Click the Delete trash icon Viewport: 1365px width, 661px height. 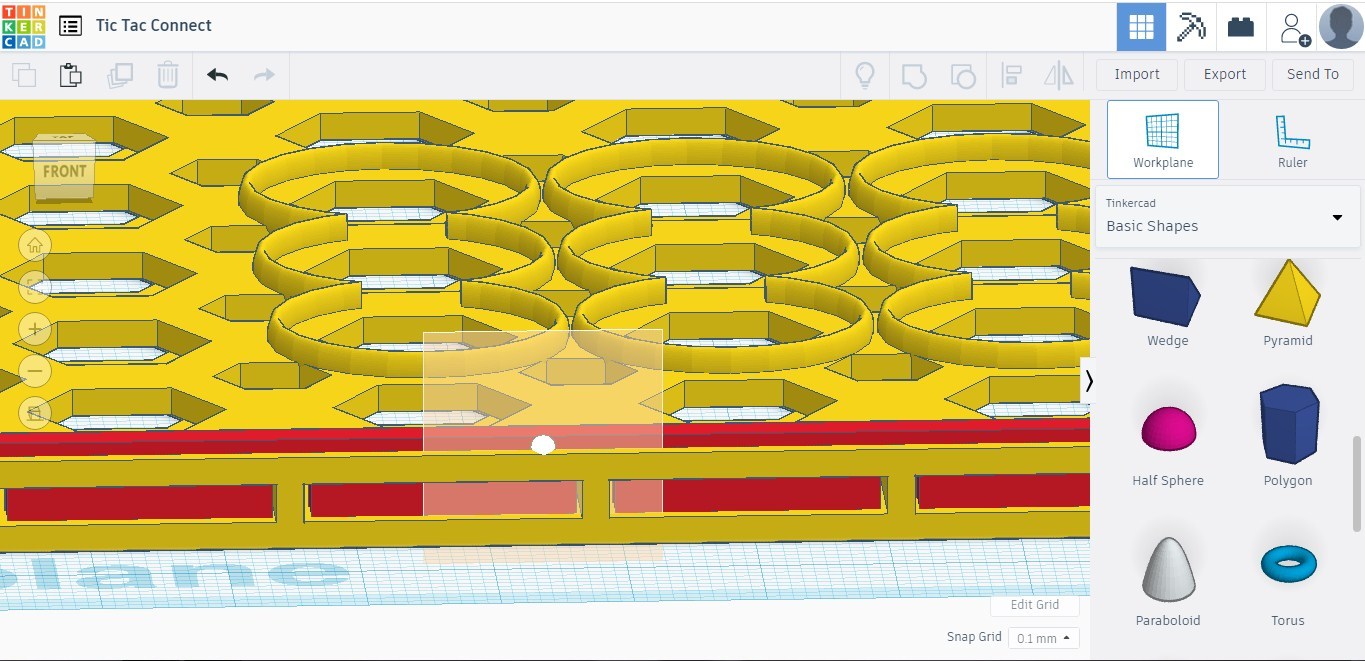click(168, 75)
